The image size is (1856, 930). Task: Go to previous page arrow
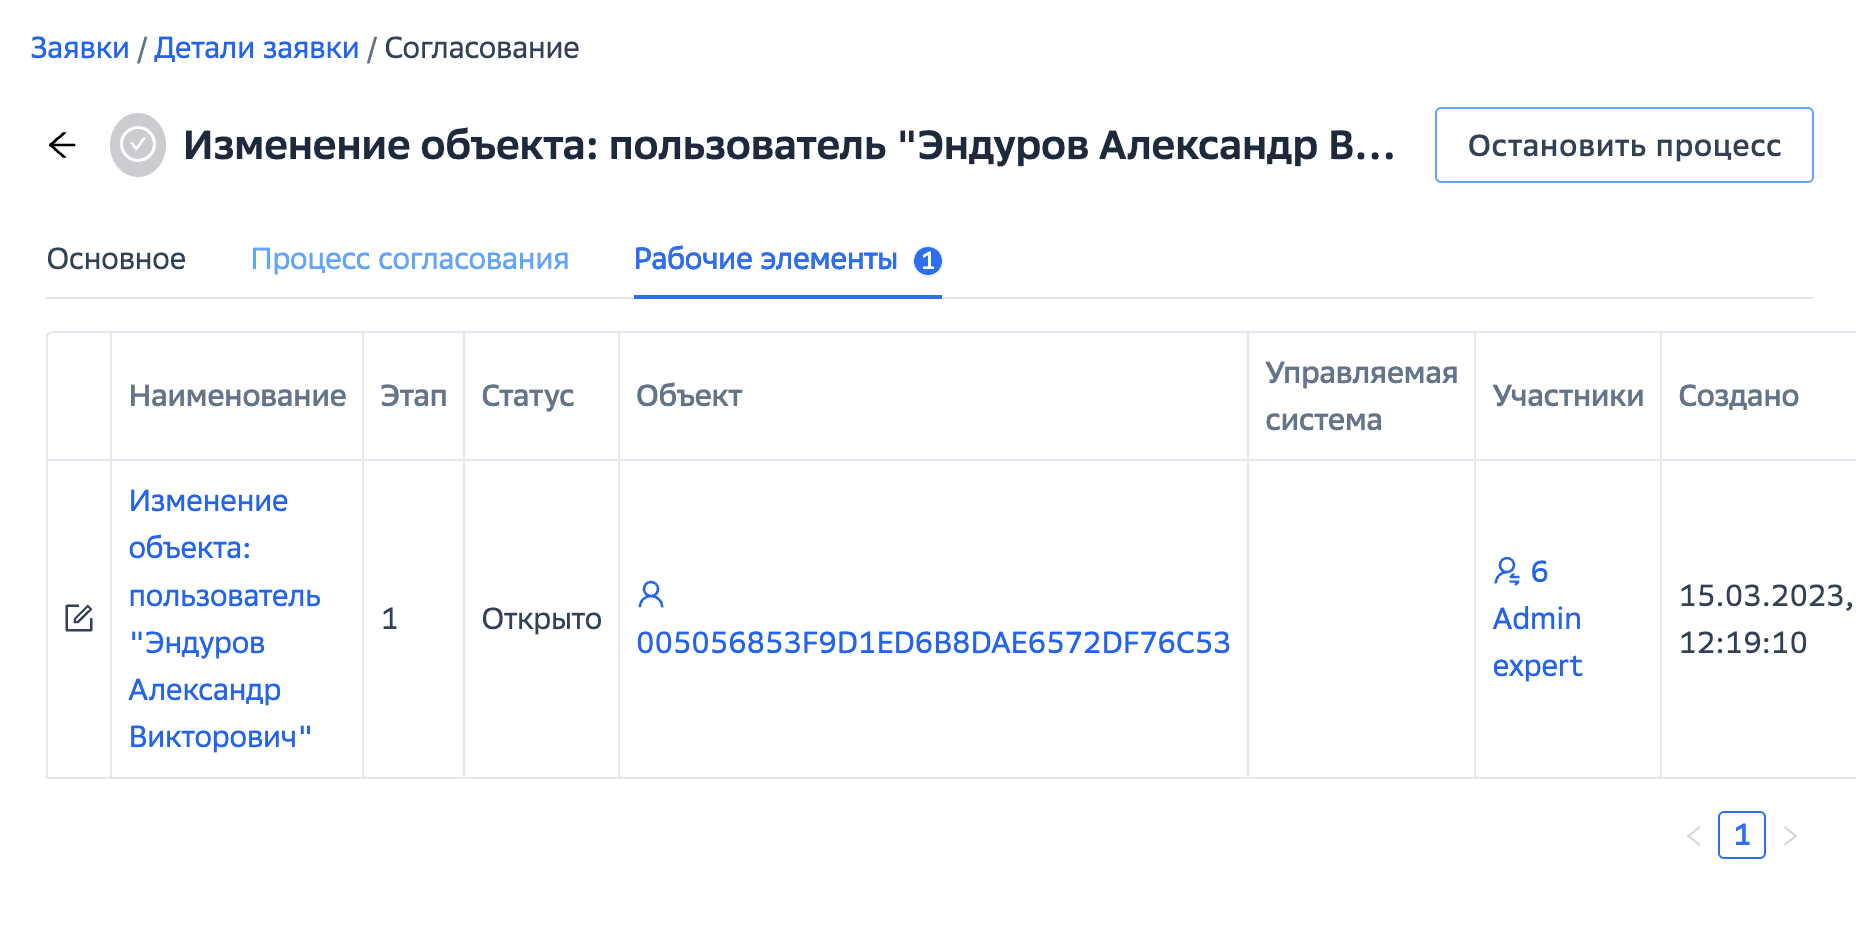coord(1694,836)
